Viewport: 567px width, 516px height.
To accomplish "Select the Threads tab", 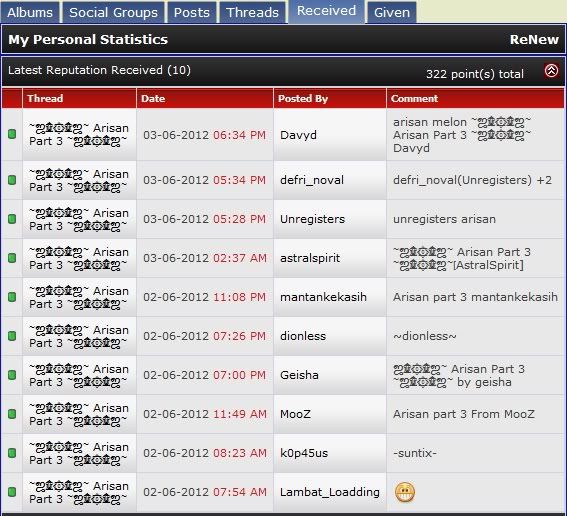I will pyautogui.click(x=252, y=13).
